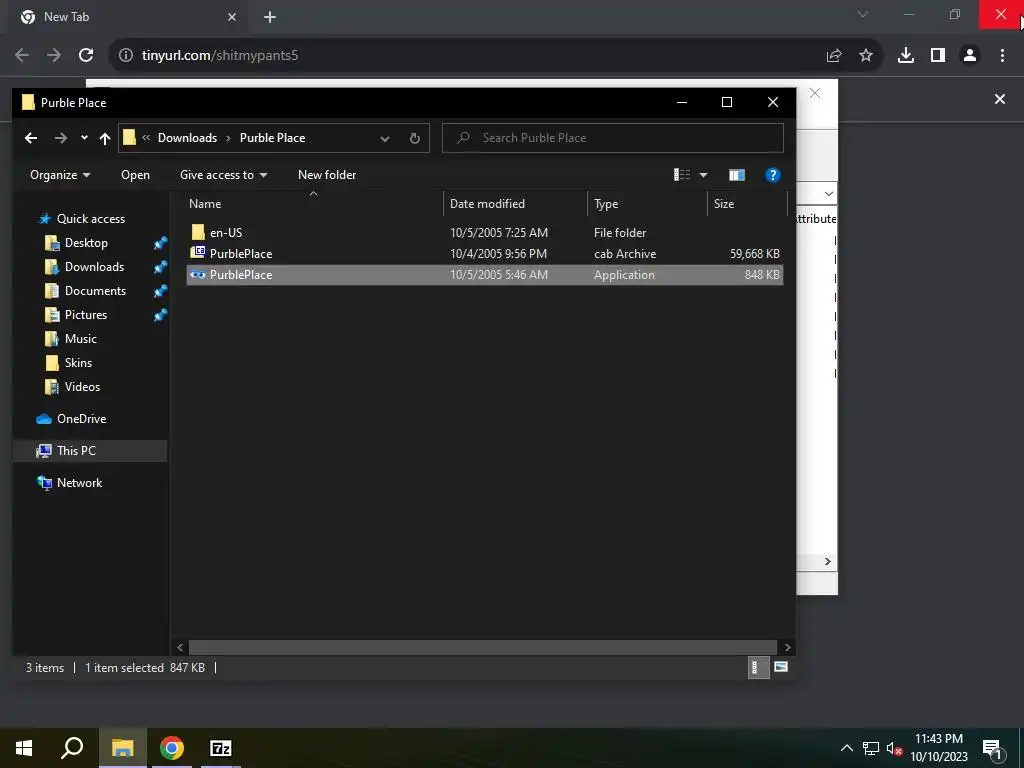This screenshot has width=1024, height=768.
Task: Click Purble Place breadcrumb segment
Action: [x=272, y=138]
